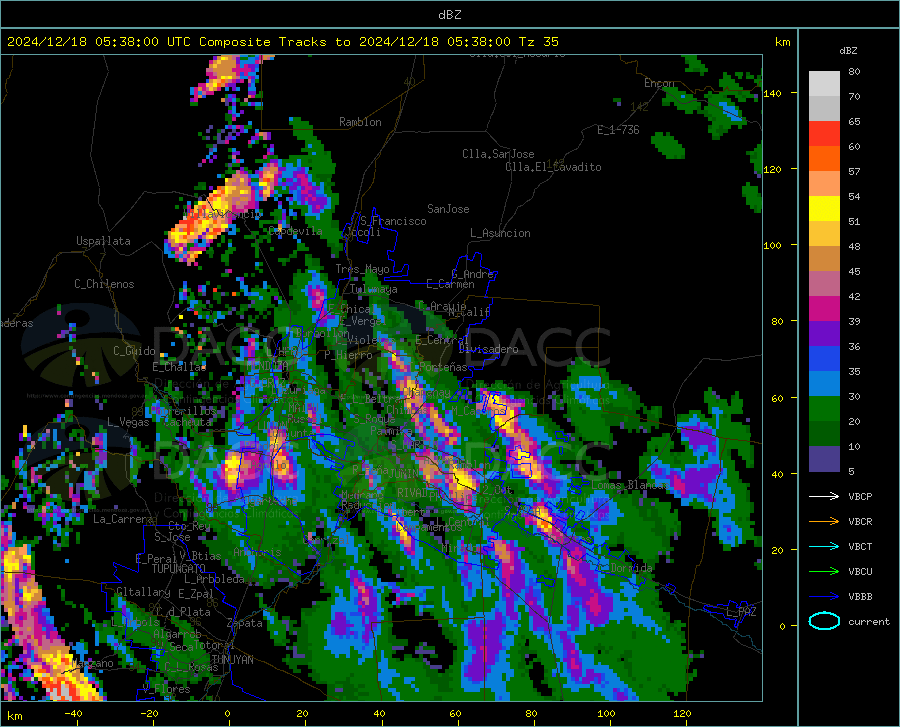Select the yellow 51 dBZ color swatch
900x727 pixels.
pos(824,209)
